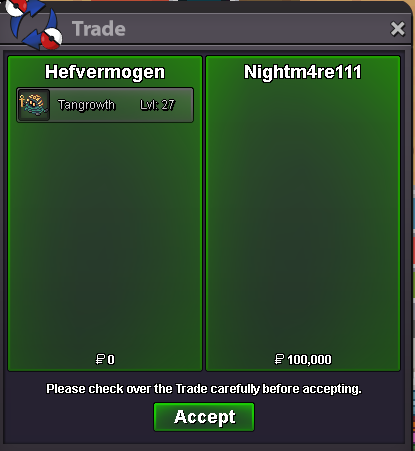
Task: Click the 100,000 money amount
Action: click(309, 359)
